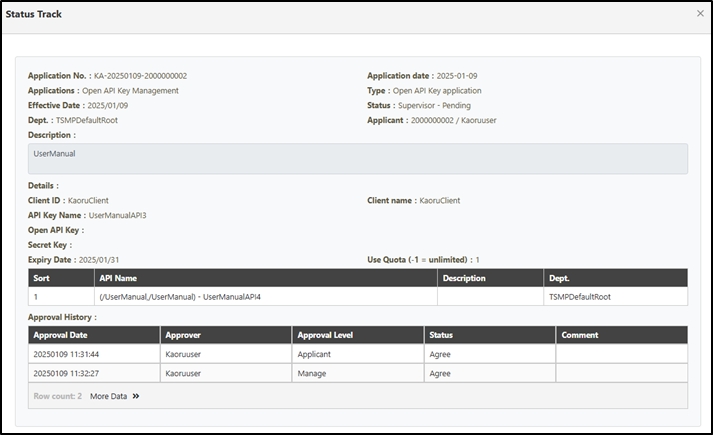Click the Manage approval level cell
This screenshot has height=435, width=713.
click(313, 373)
